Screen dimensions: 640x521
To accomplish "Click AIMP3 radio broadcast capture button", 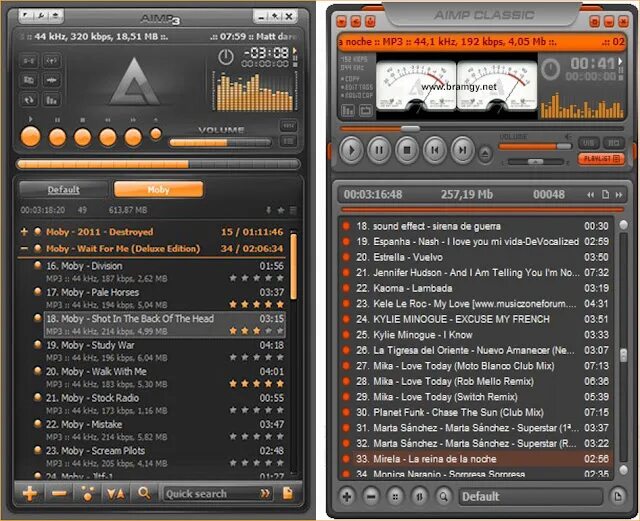I will point(52,60).
